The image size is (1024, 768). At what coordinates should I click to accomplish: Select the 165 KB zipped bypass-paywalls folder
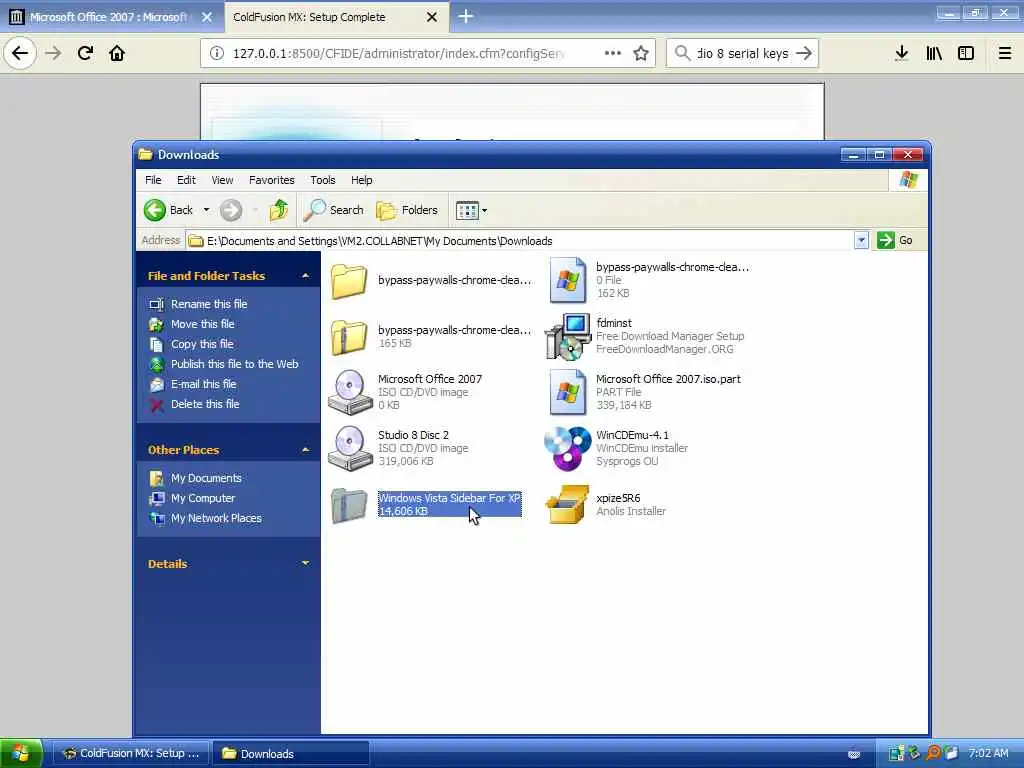(349, 336)
